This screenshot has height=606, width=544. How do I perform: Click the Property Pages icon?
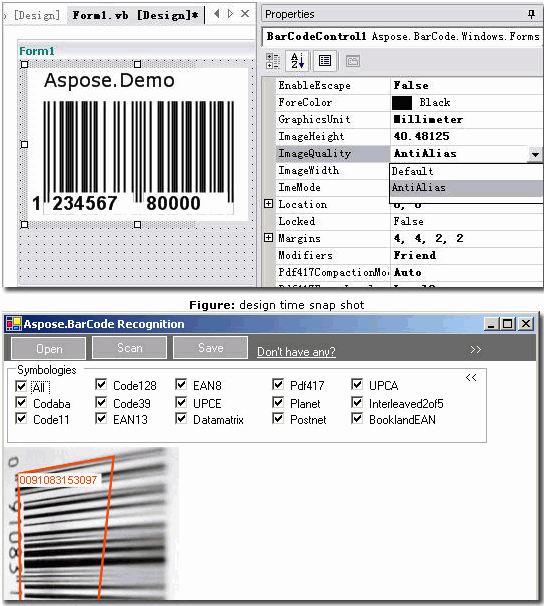coord(353,61)
